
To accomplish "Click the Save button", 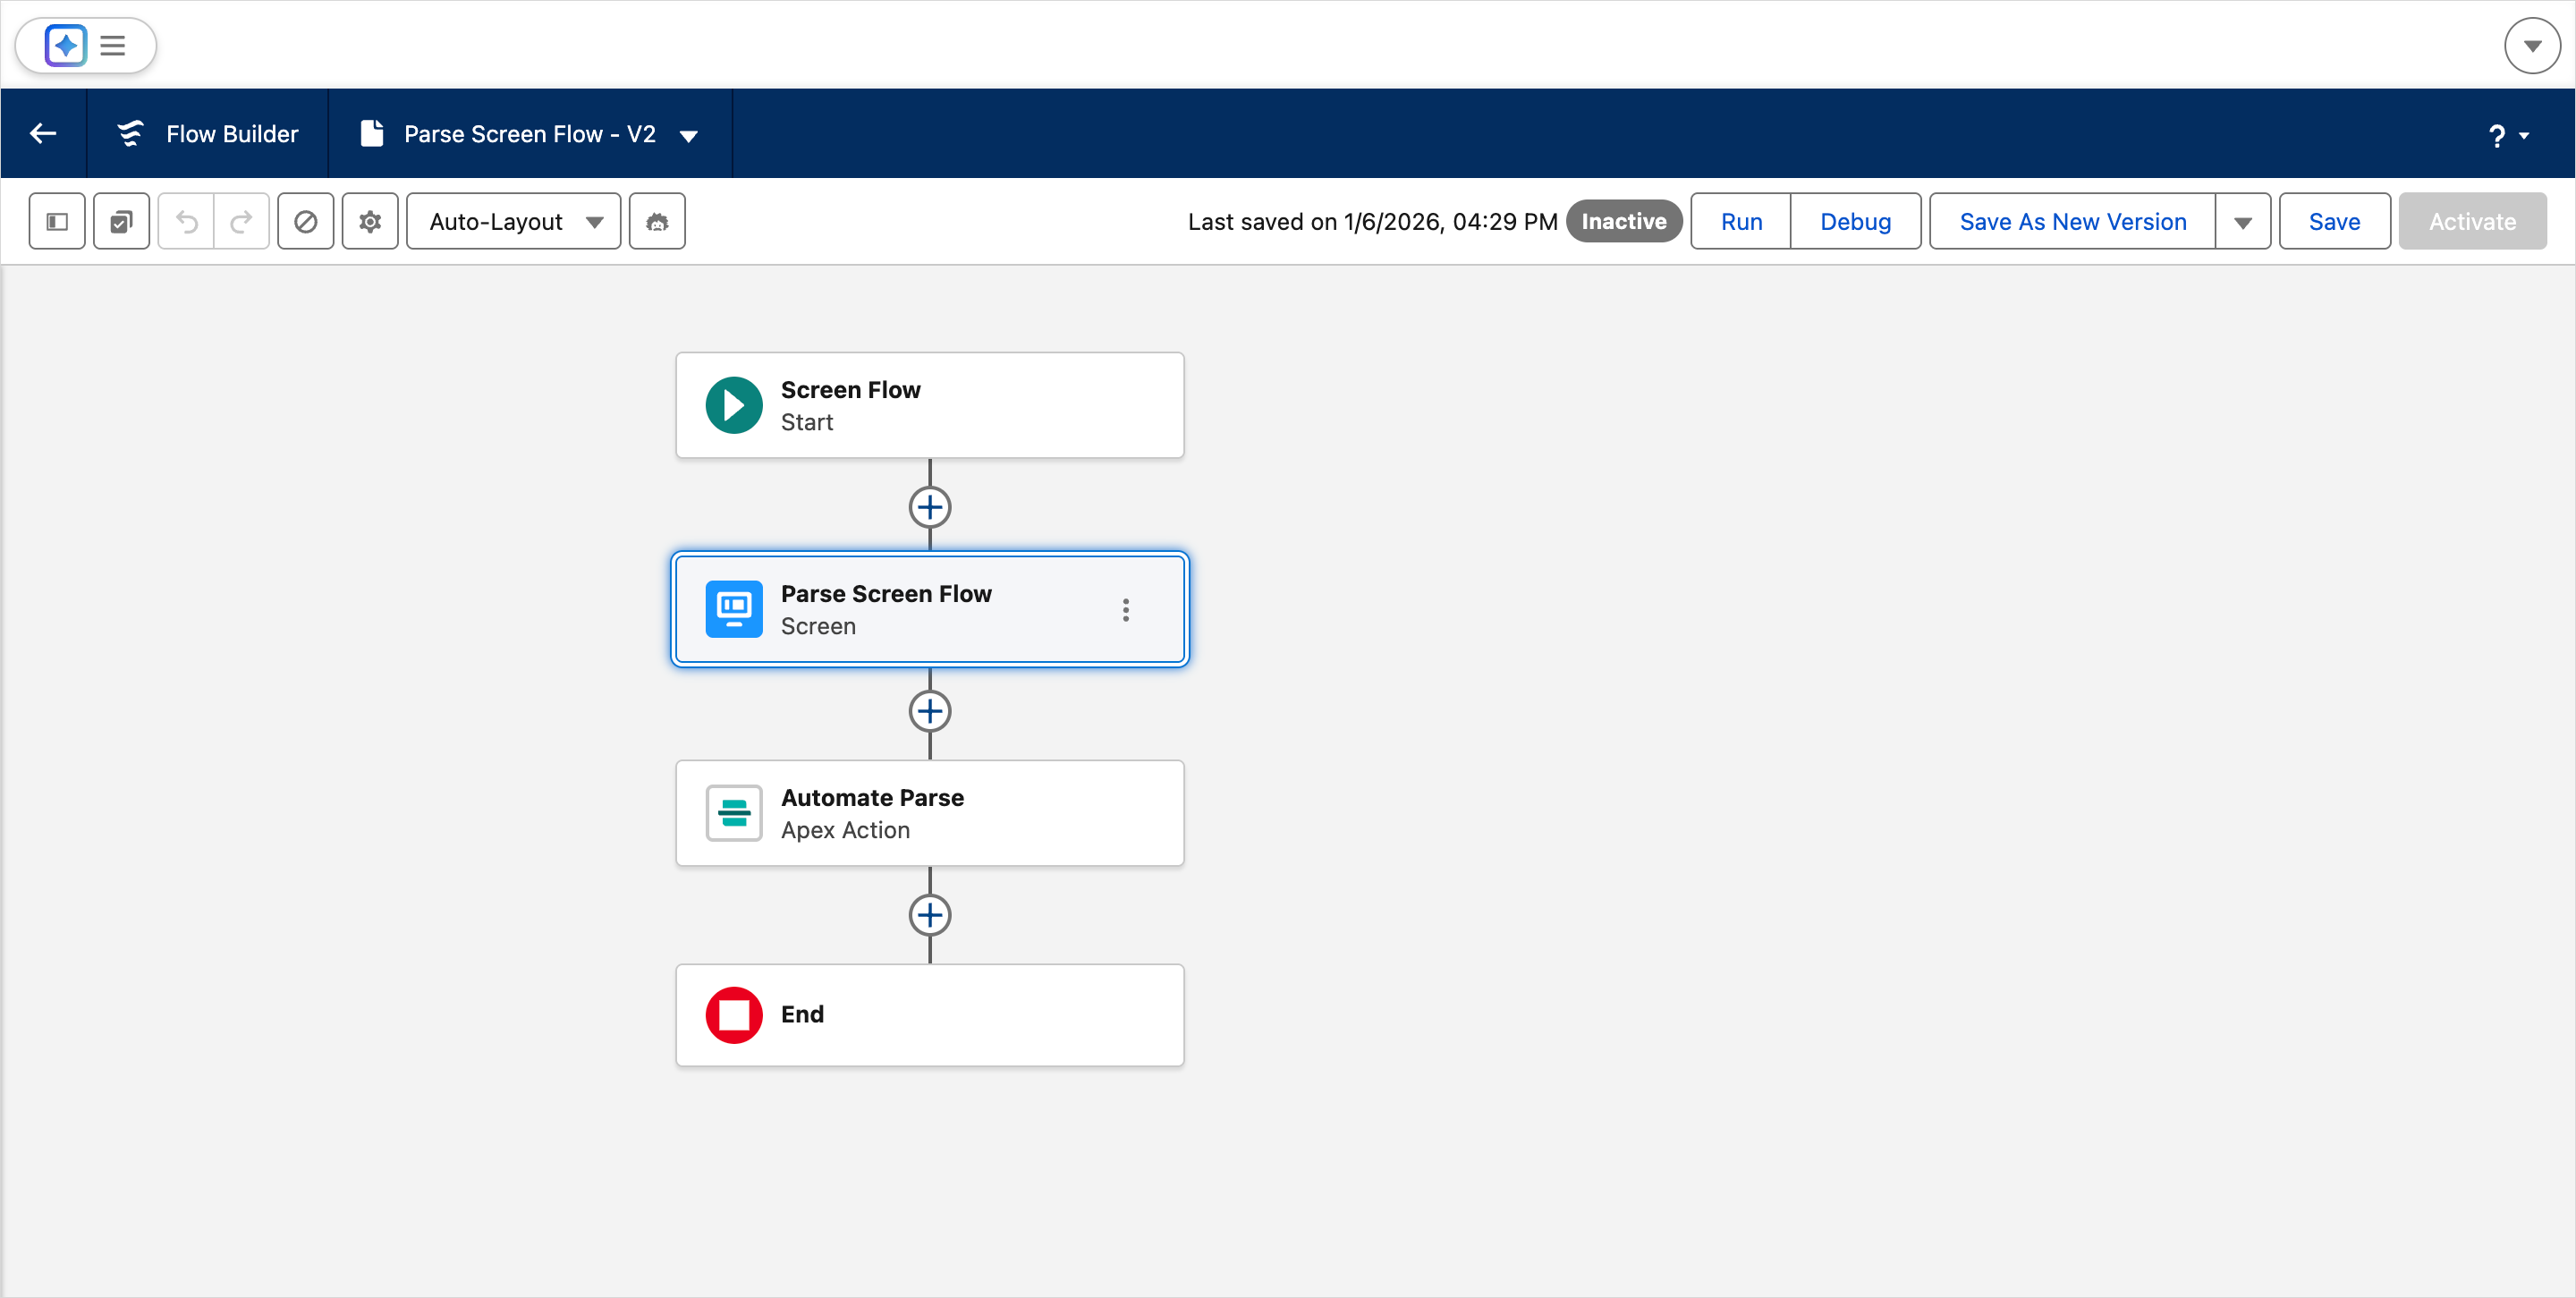I will (x=2334, y=221).
